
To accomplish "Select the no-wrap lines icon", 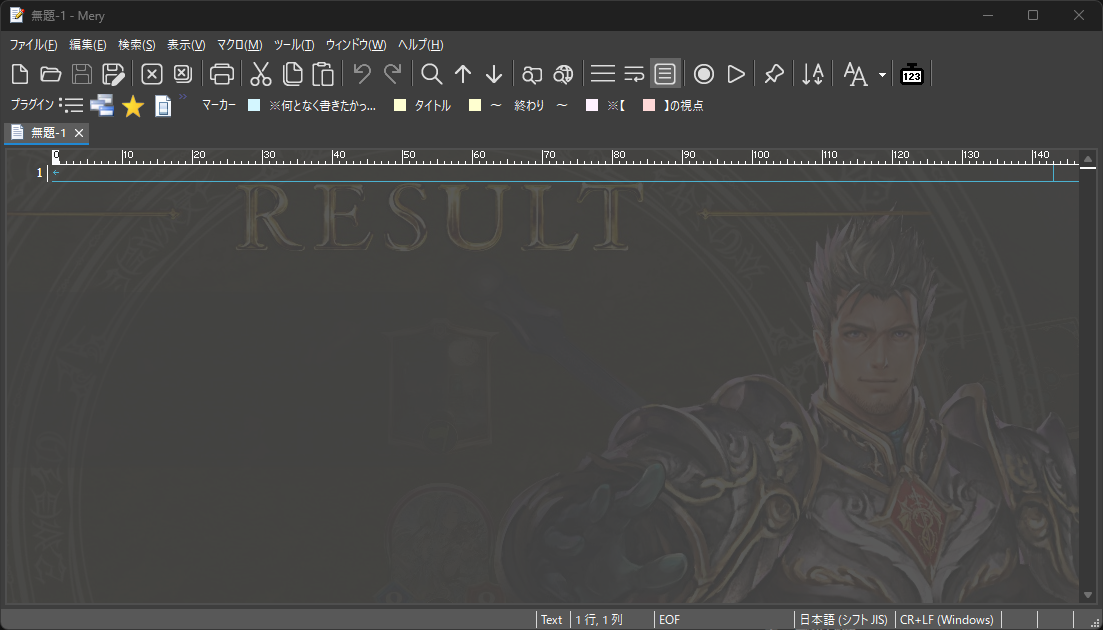I will pos(603,74).
